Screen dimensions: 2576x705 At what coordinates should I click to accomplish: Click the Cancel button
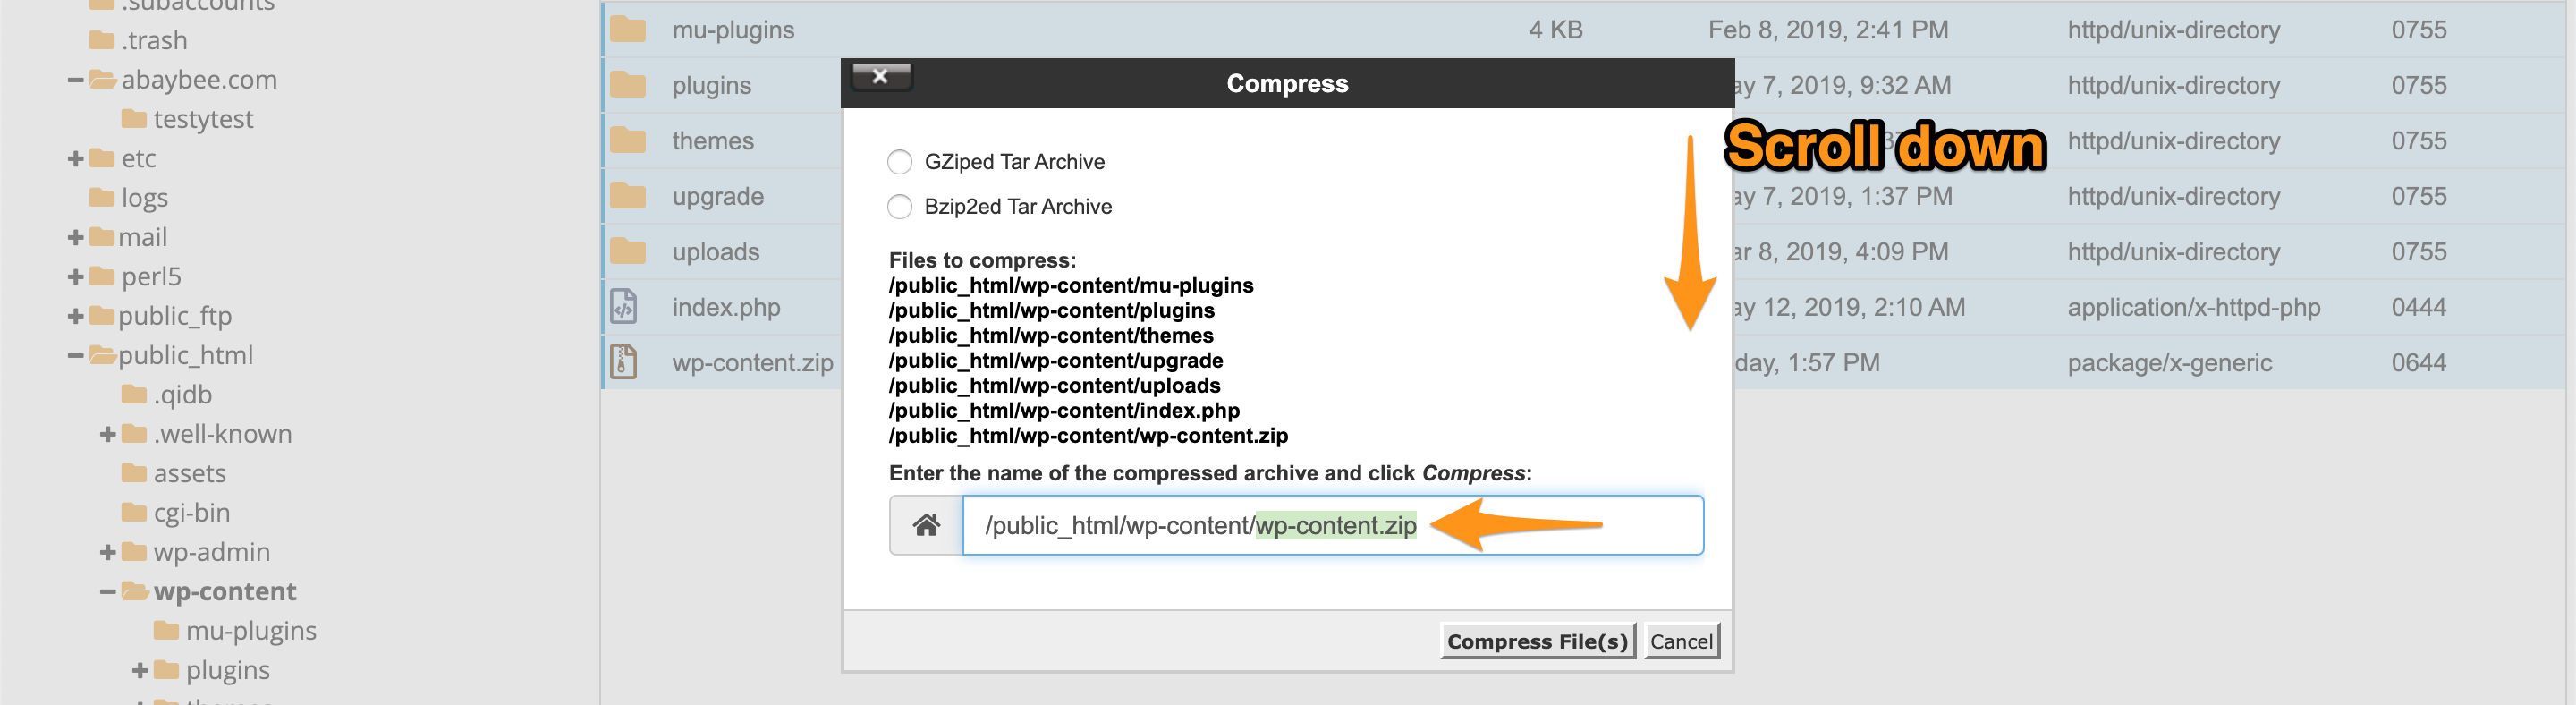click(x=1681, y=641)
